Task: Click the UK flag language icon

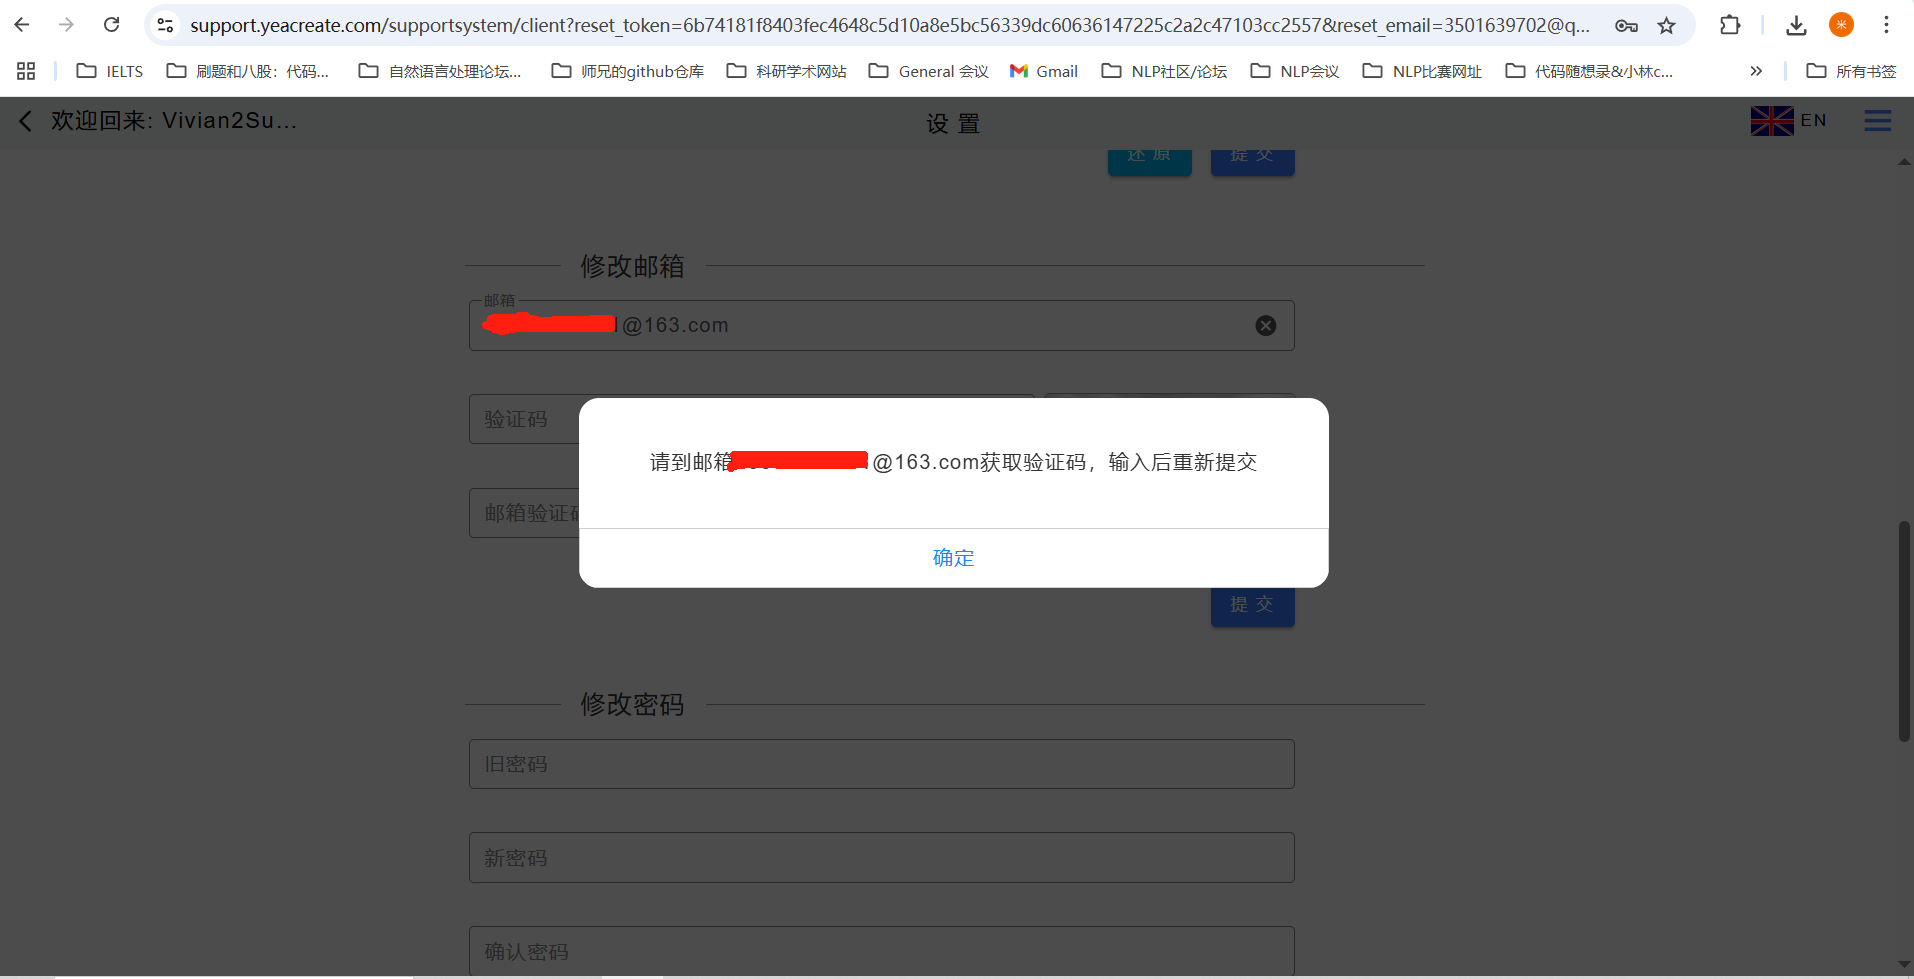Action: pyautogui.click(x=1771, y=121)
